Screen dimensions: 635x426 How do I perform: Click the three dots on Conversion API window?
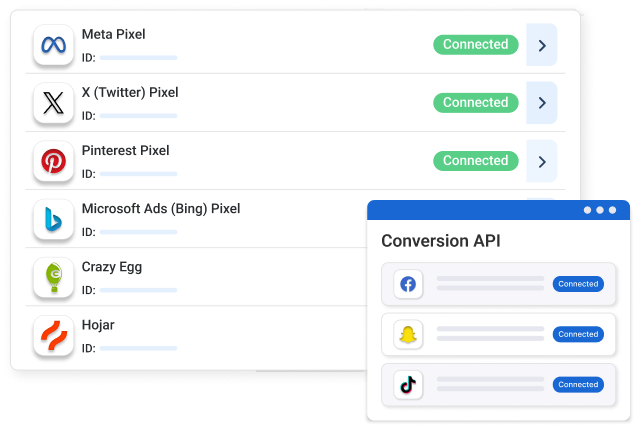pos(600,210)
